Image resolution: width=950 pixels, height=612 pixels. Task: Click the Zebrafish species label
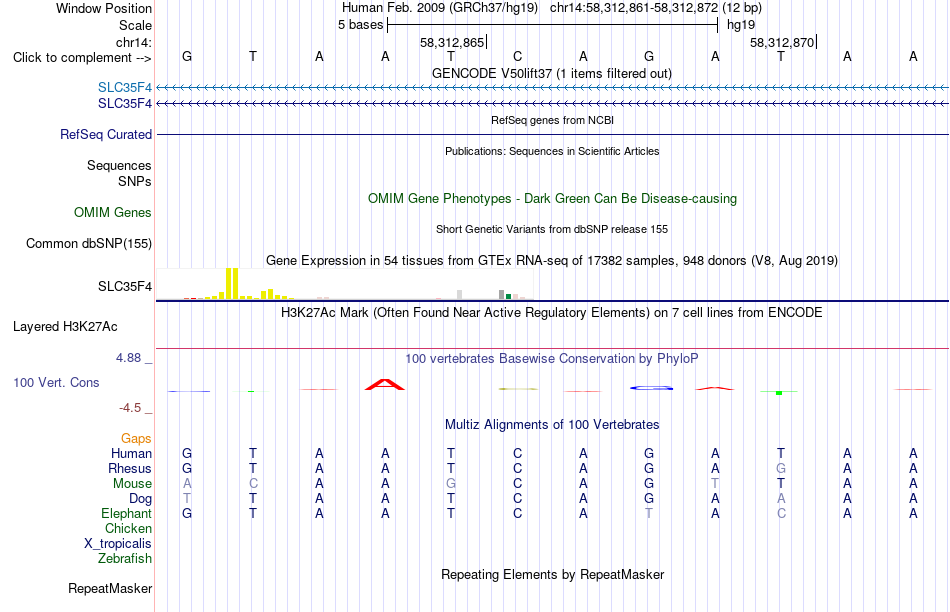[125, 559]
